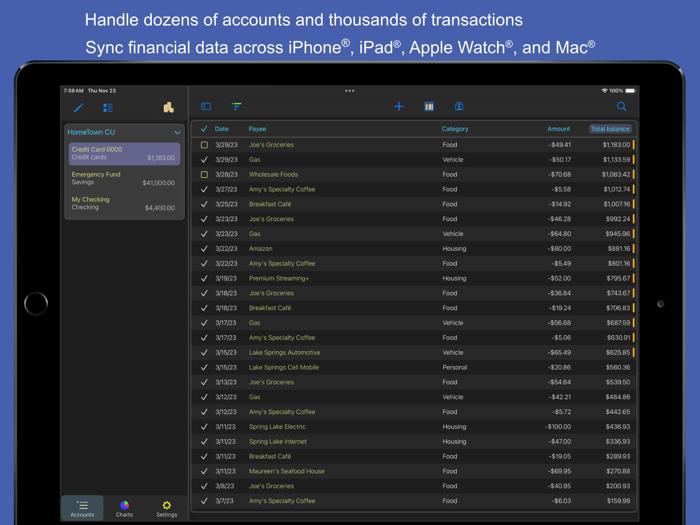
Task: Open the Spring Lake Internet transaction
Action: 413,442
